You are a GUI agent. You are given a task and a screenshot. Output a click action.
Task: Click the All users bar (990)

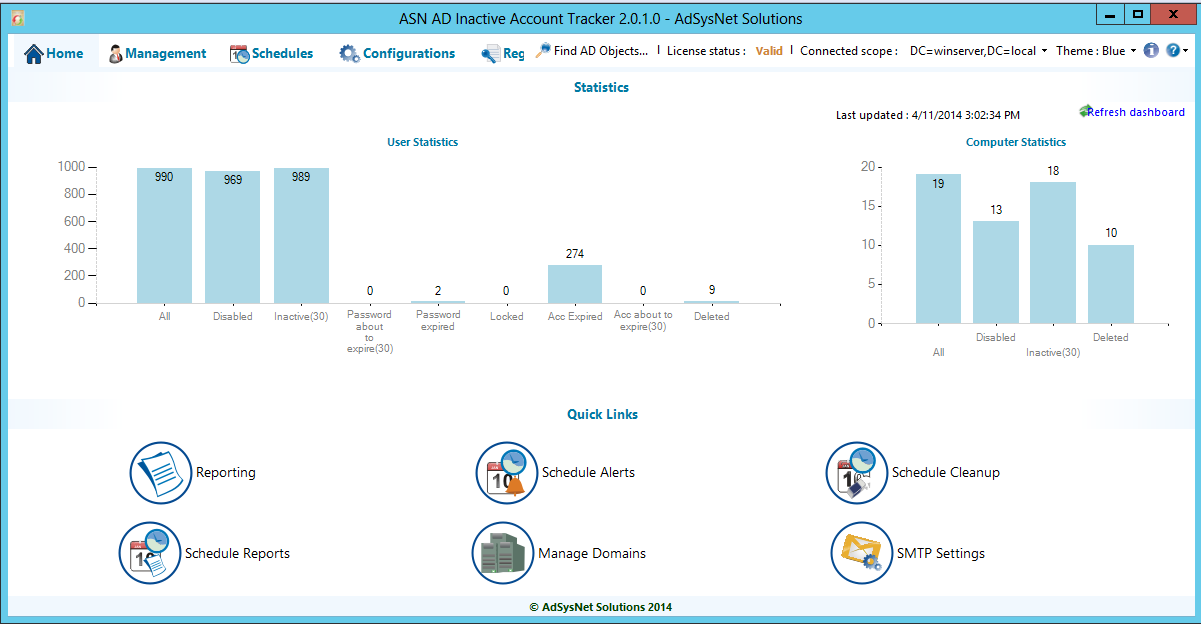tap(164, 235)
